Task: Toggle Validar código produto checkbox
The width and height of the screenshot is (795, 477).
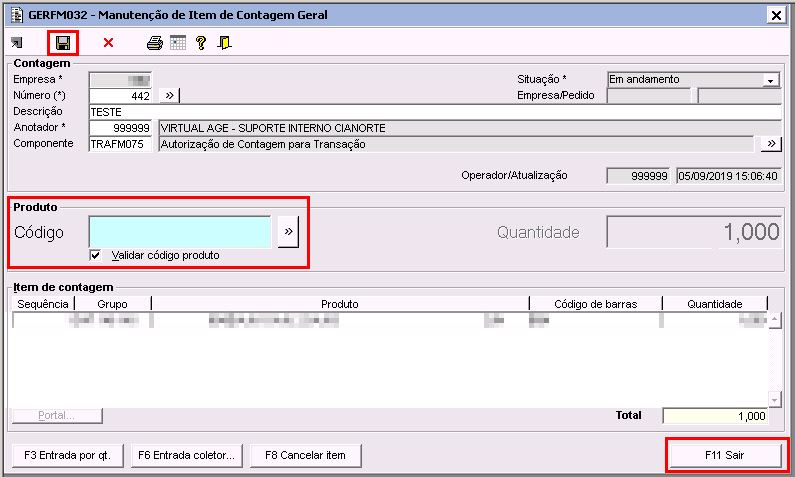Action: 95,255
